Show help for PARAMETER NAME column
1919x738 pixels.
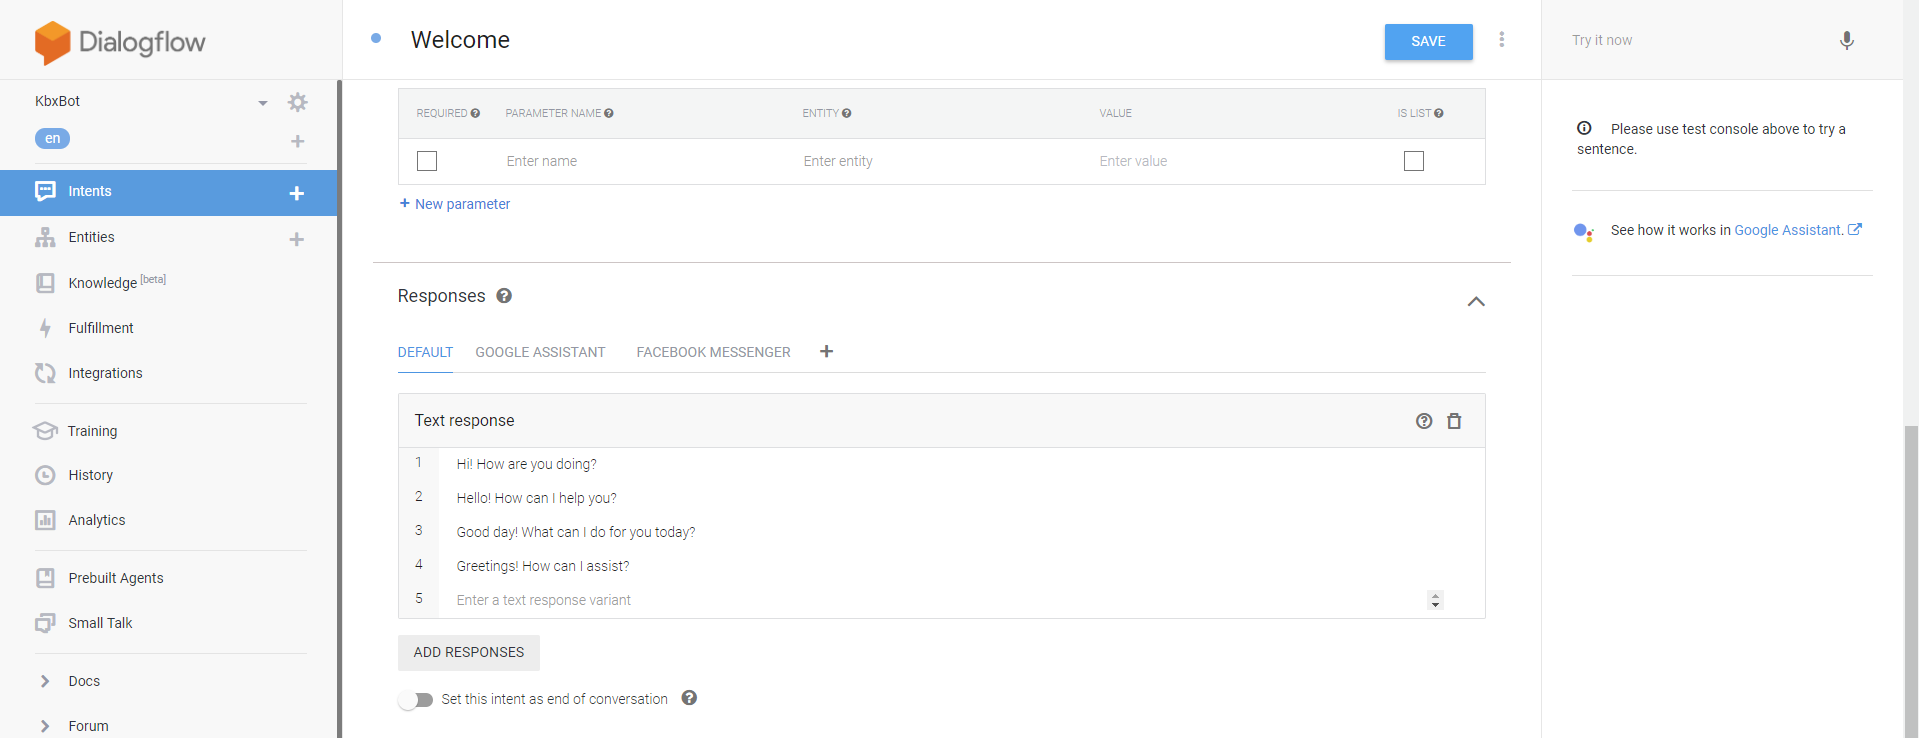point(609,113)
